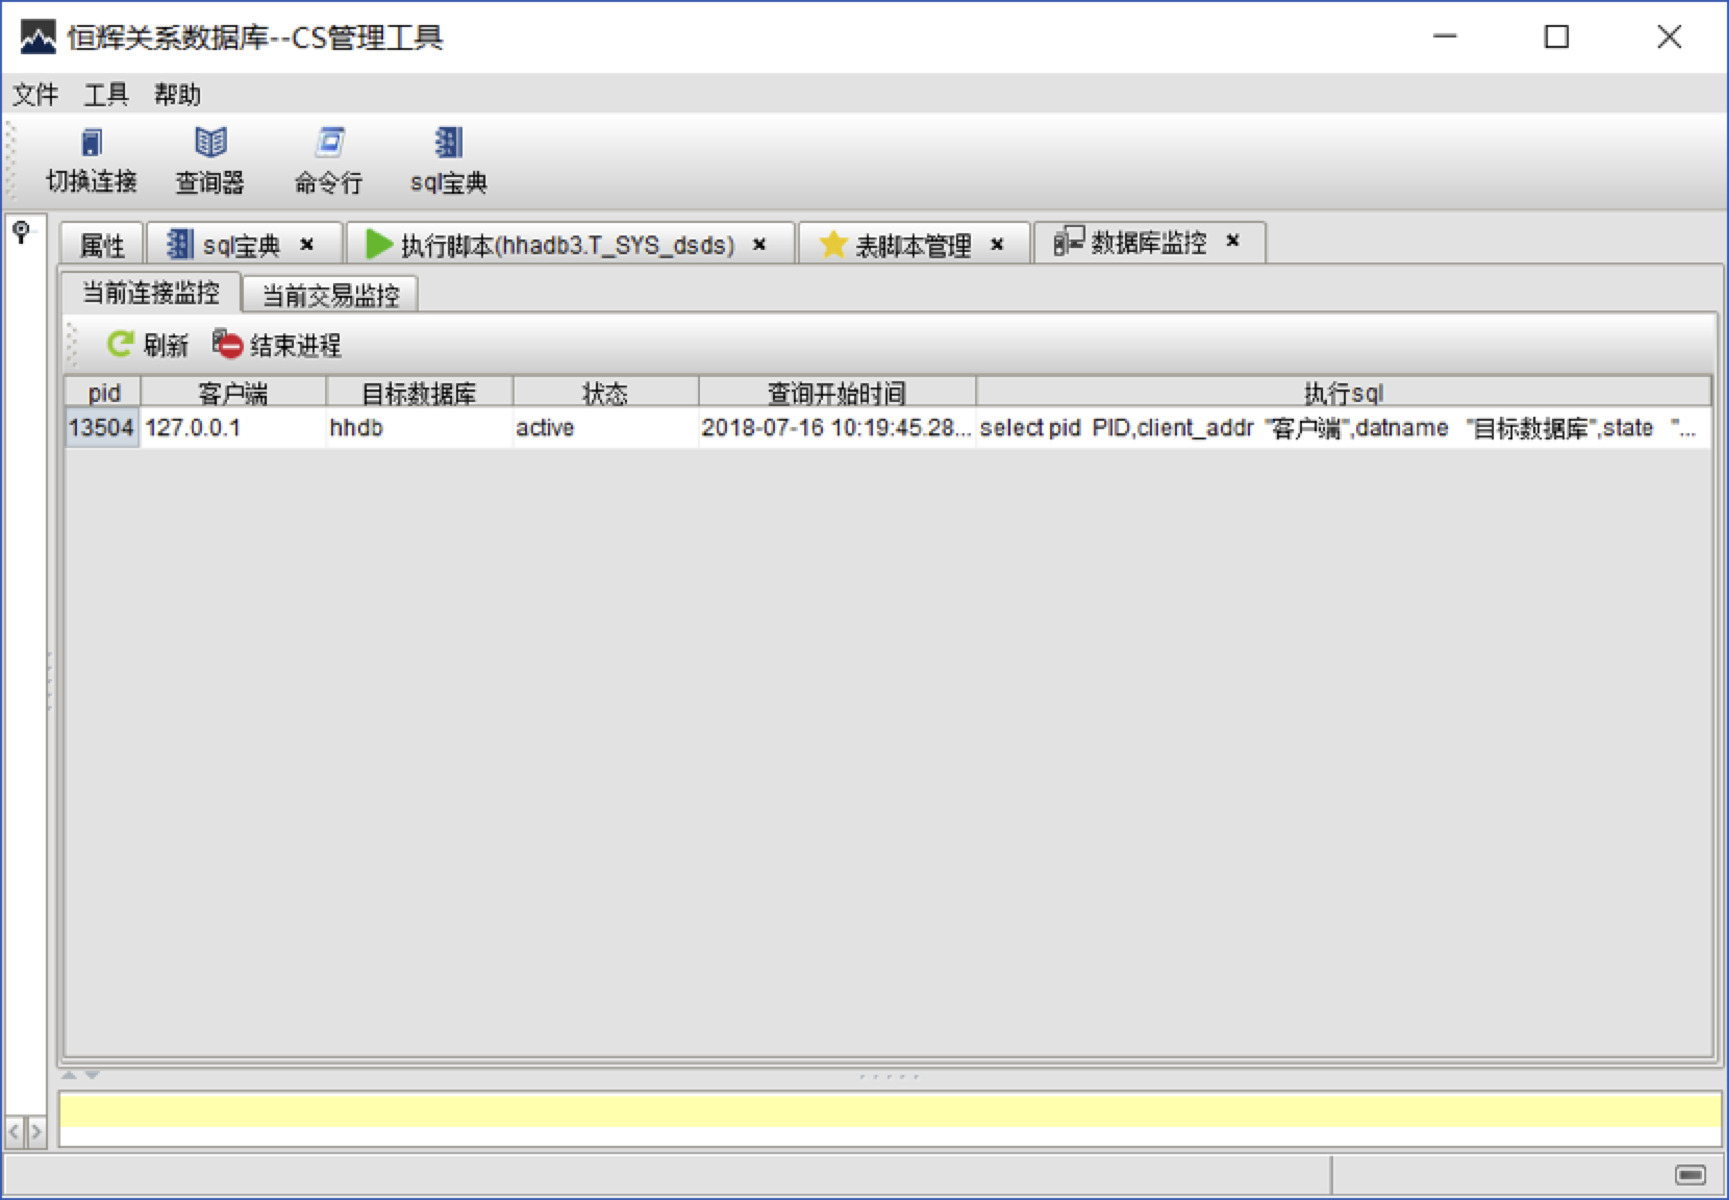Open the 工具 menu
The width and height of the screenshot is (1729, 1200).
click(106, 95)
